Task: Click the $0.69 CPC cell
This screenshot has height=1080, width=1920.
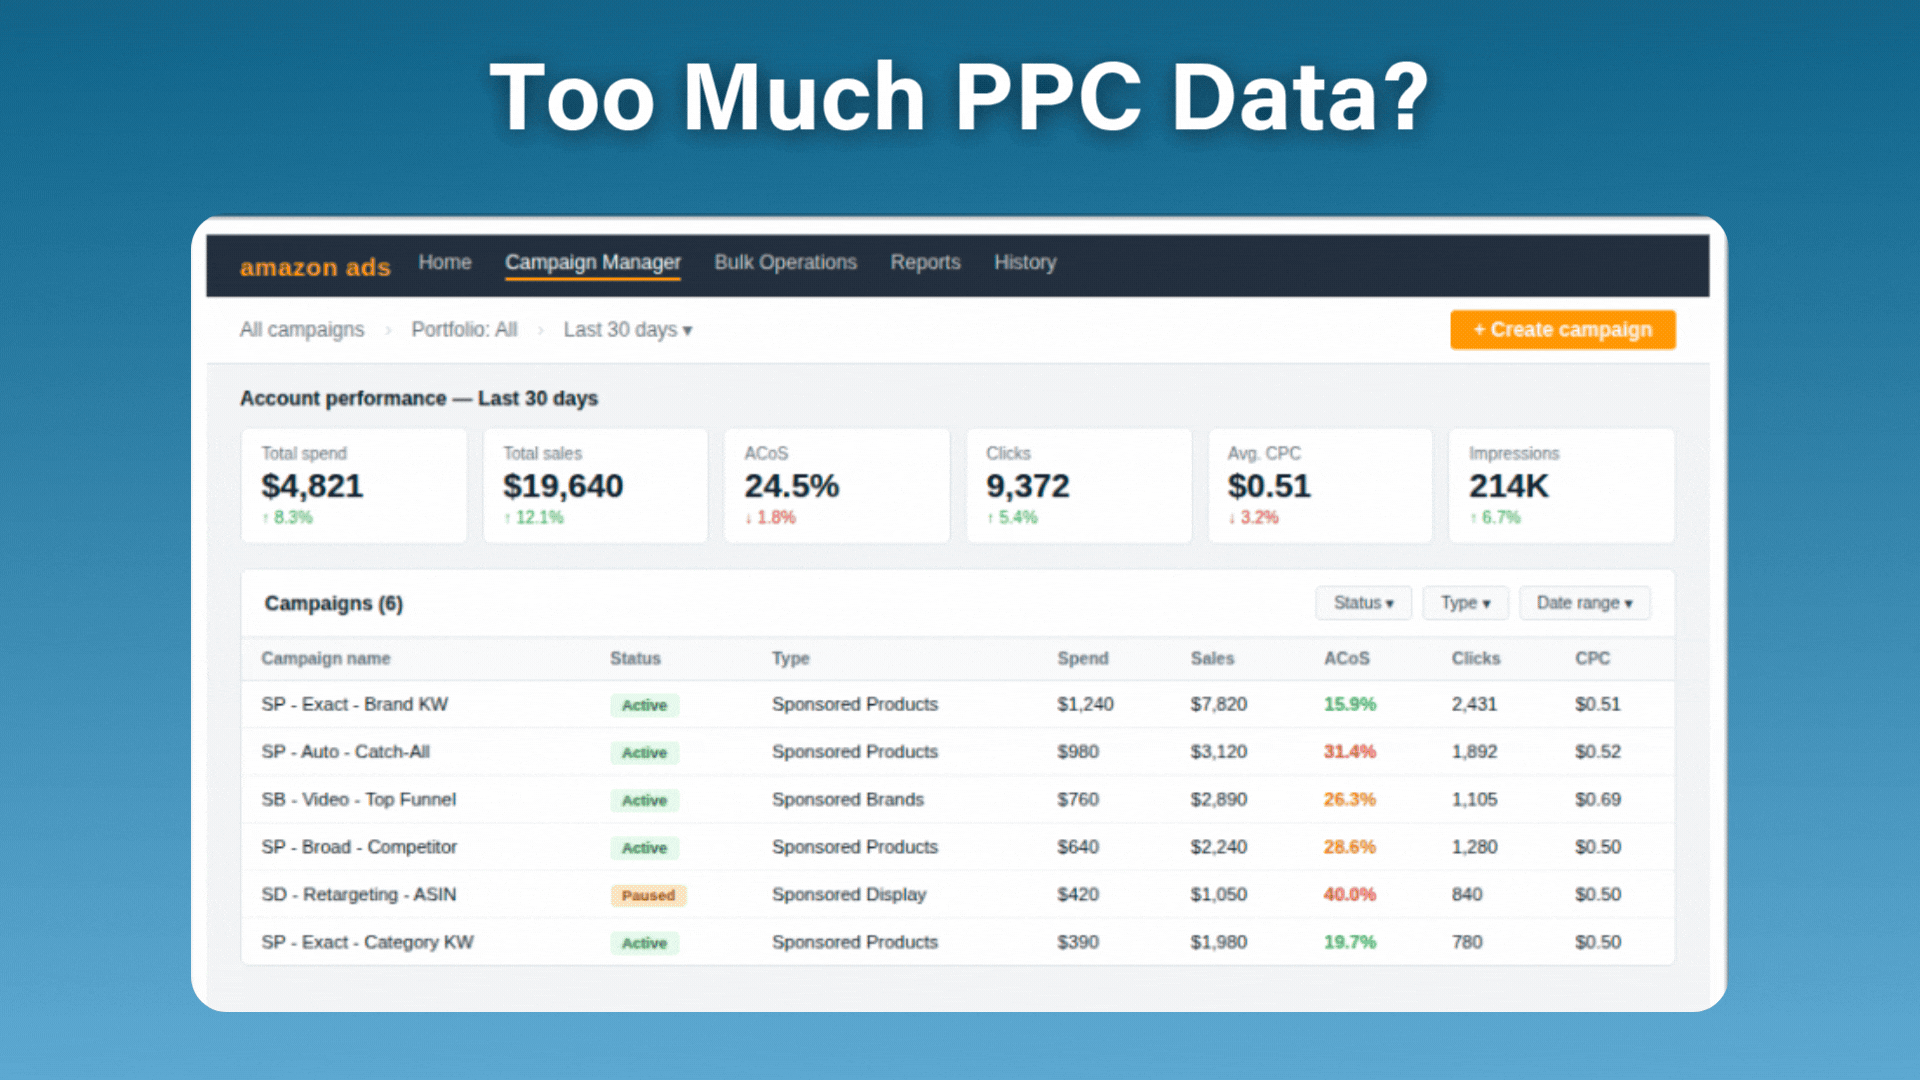Action: 1598,800
